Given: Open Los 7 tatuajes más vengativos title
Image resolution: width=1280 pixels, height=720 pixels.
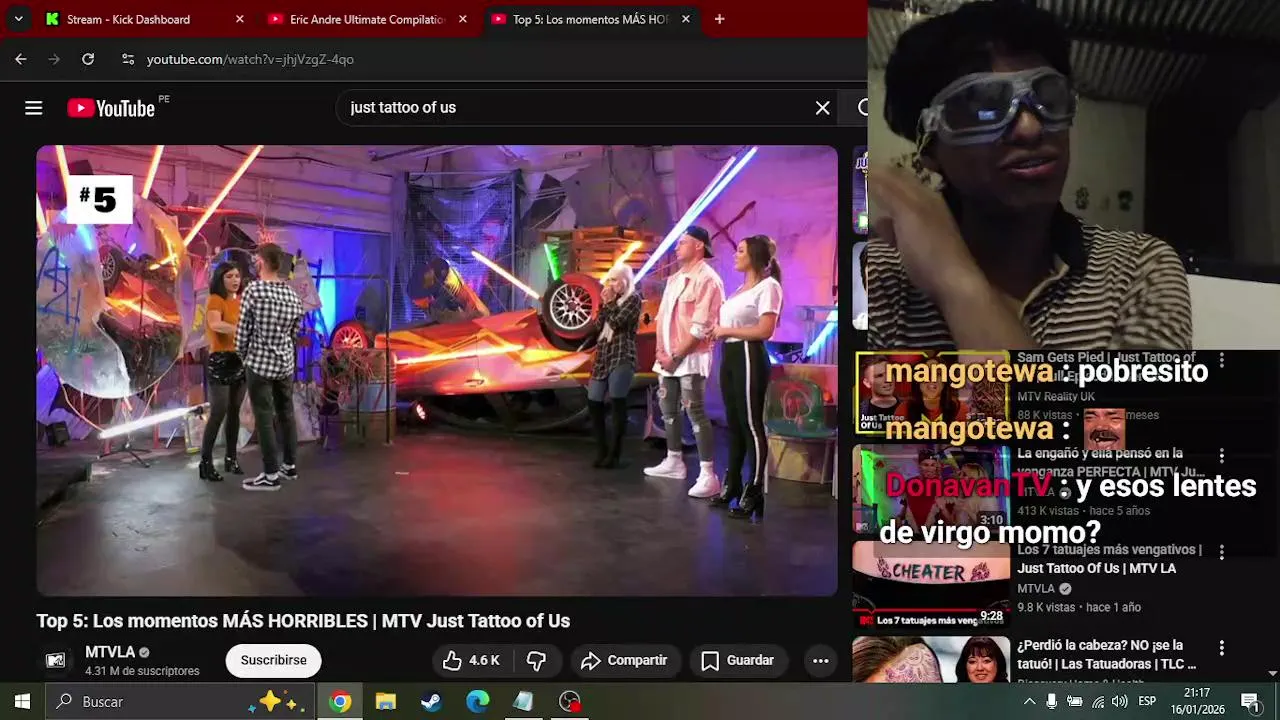Looking at the screenshot, I should [1109, 559].
